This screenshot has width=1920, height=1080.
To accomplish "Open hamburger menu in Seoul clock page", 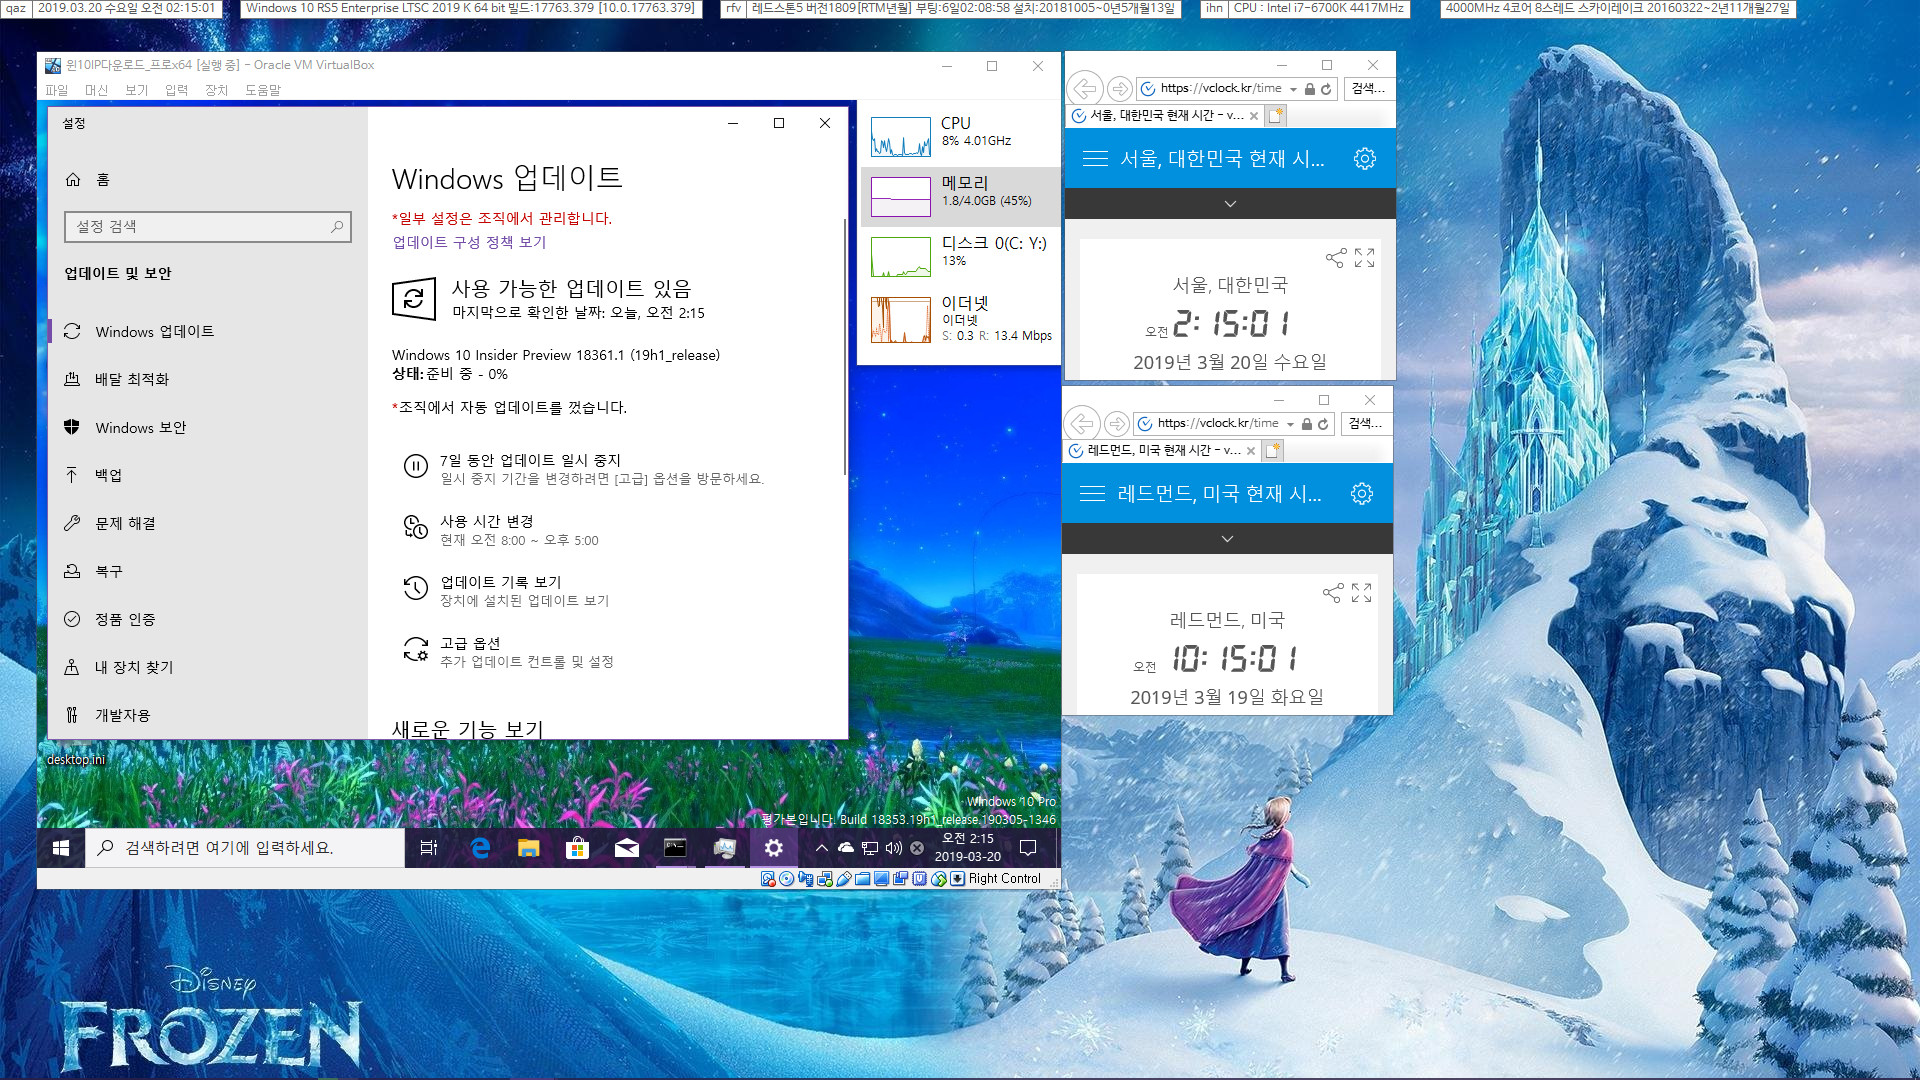I will coord(1095,158).
